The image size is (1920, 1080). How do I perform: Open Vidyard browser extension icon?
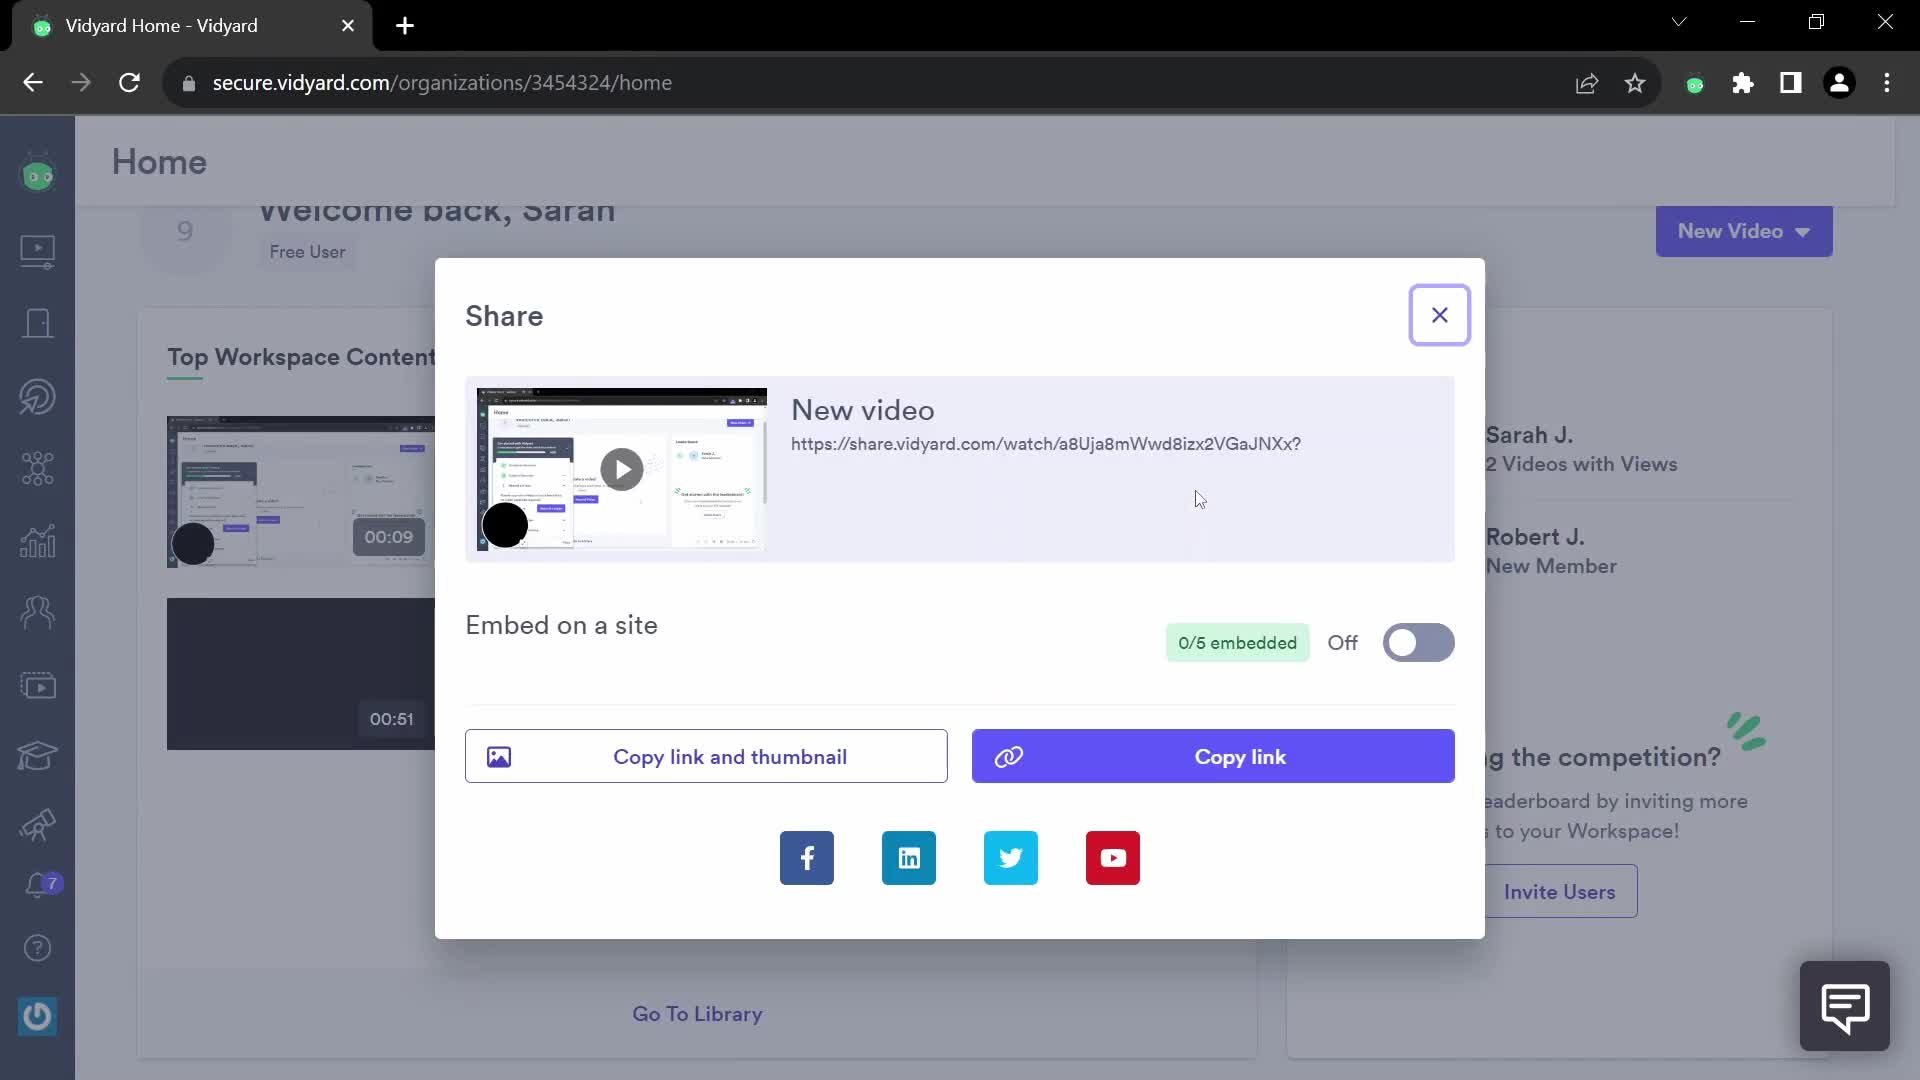coord(1695,84)
